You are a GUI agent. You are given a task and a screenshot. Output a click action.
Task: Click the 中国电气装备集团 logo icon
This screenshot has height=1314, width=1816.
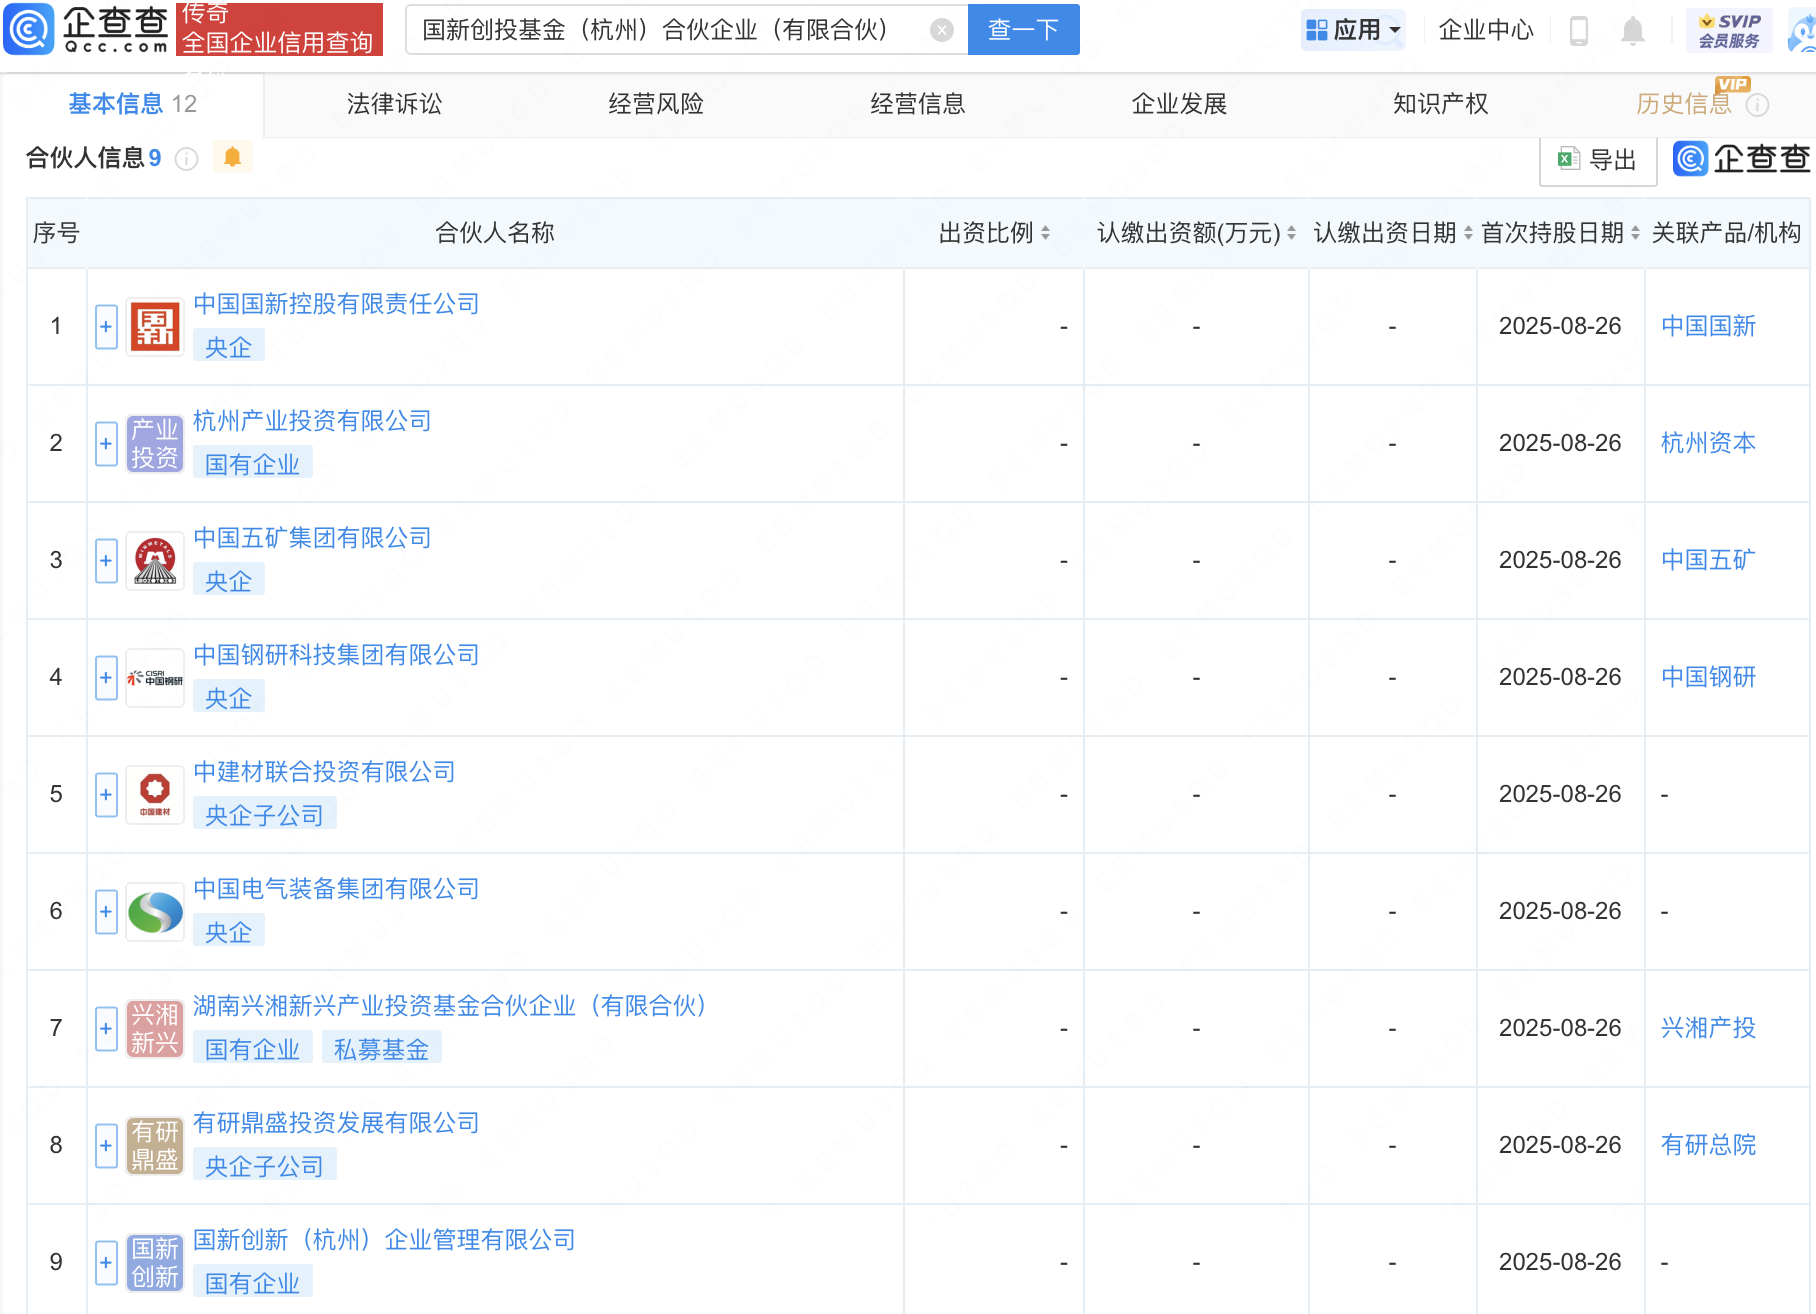[155, 912]
